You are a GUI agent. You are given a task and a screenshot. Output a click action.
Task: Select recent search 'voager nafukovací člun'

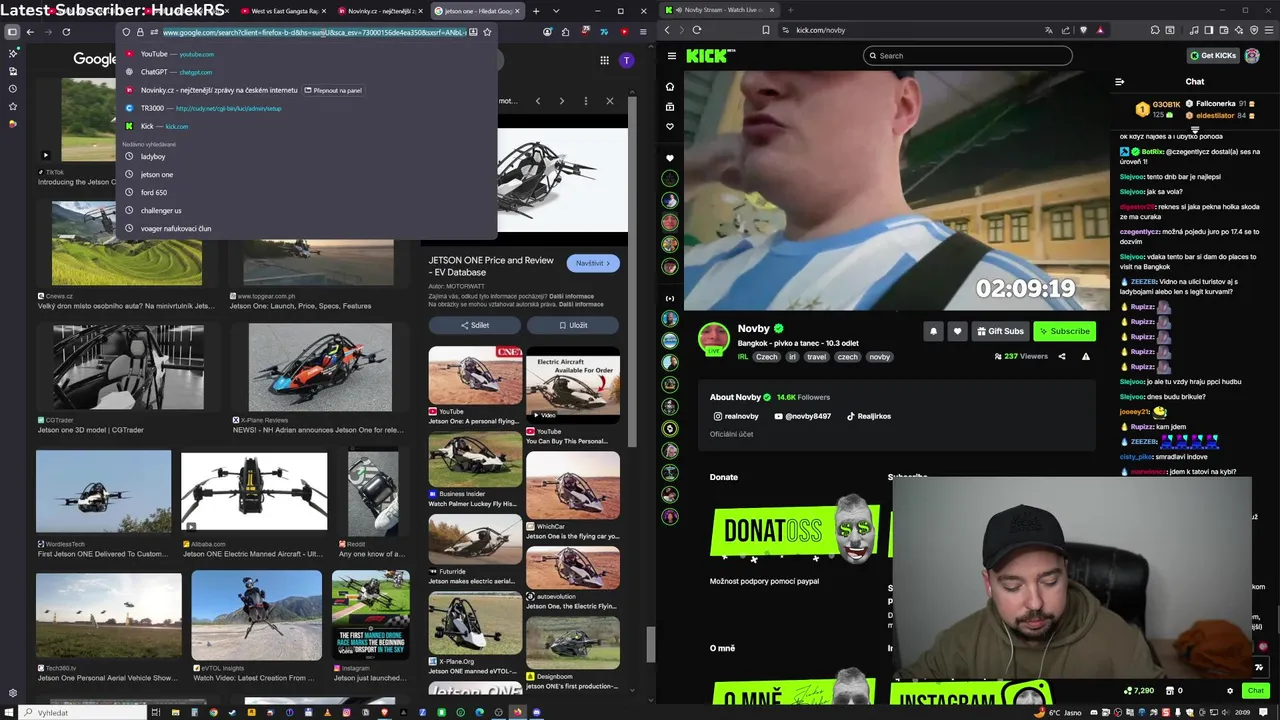(x=306, y=228)
